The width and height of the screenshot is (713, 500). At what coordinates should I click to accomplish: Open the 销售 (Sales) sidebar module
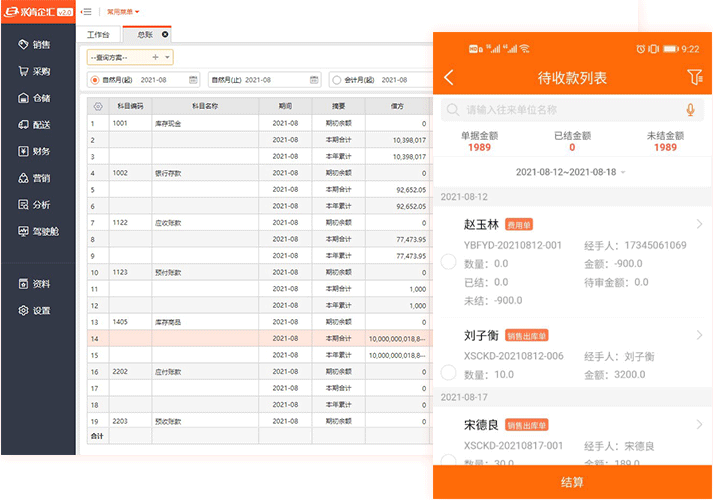pyautogui.click(x=35, y=45)
